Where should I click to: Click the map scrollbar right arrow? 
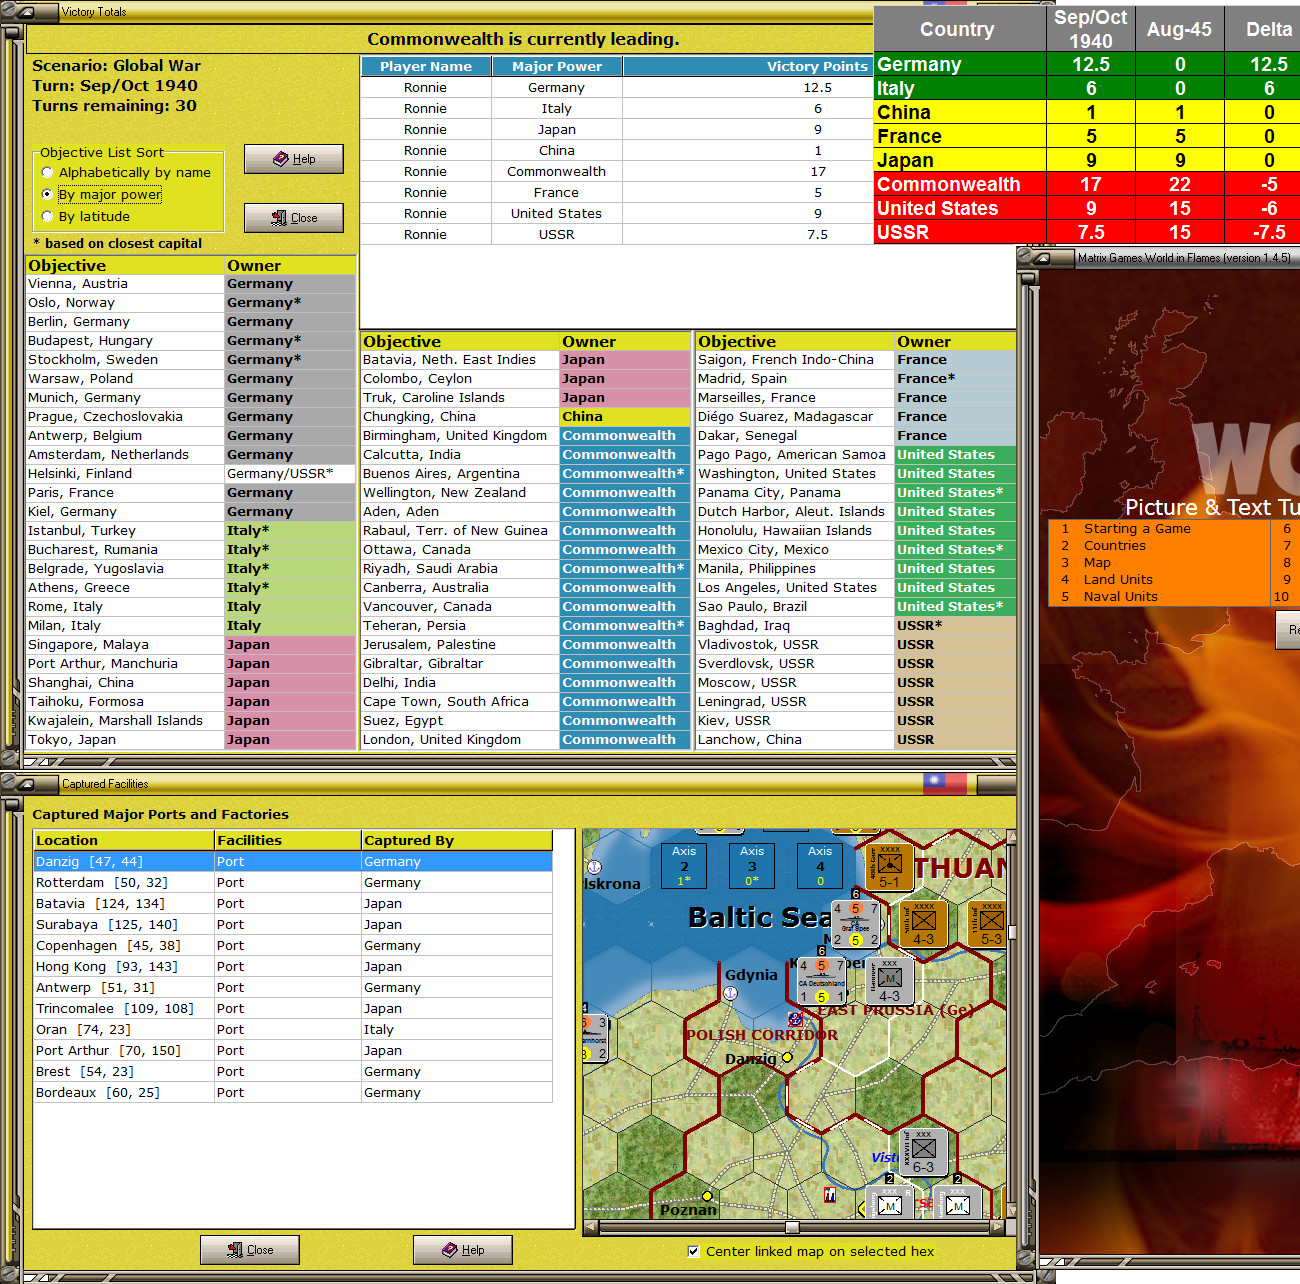(x=997, y=1226)
